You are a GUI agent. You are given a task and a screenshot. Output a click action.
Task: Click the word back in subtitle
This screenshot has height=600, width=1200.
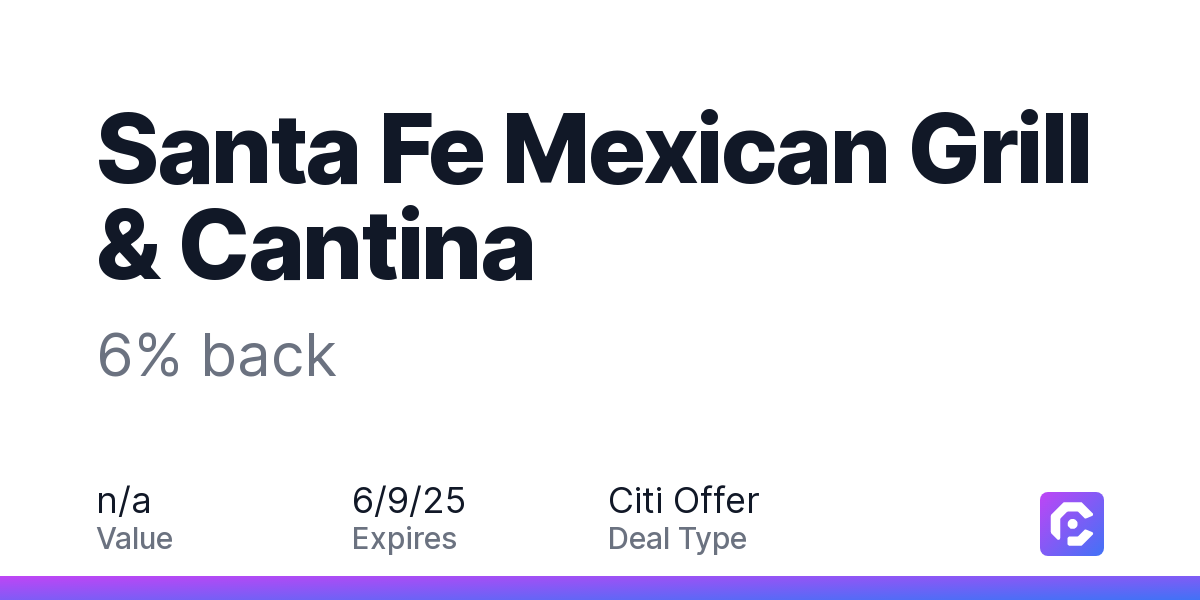click(x=269, y=355)
